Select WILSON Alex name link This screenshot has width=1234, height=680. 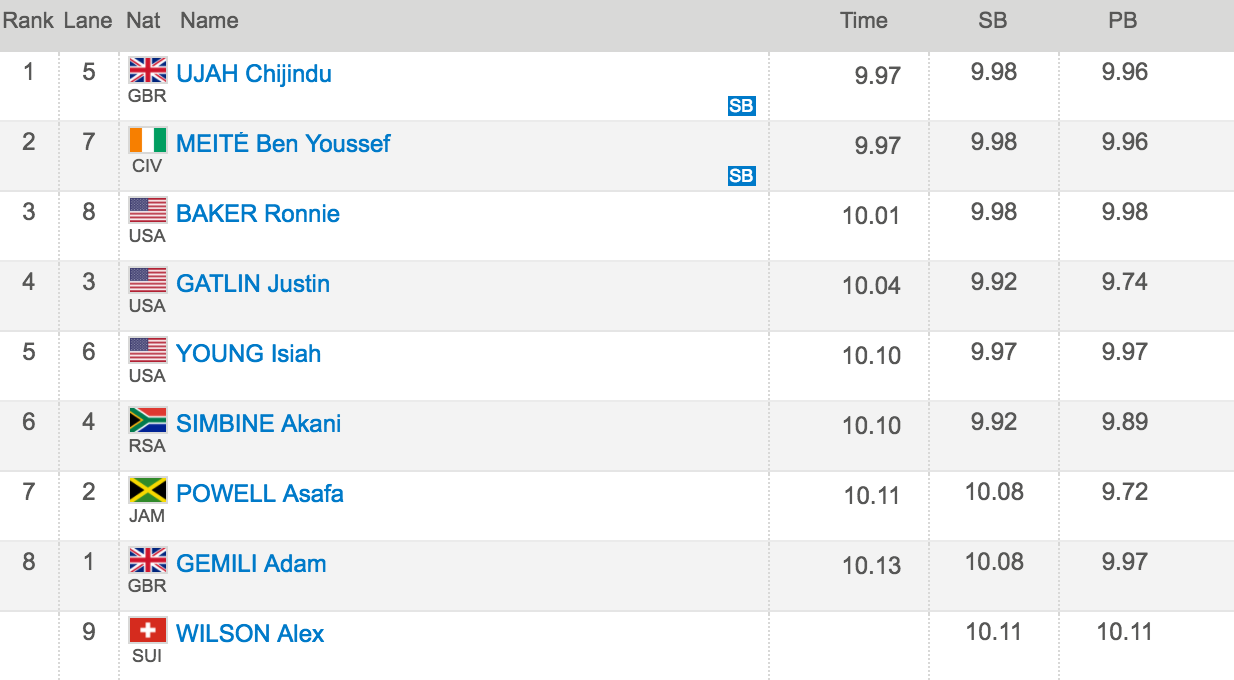(250, 633)
